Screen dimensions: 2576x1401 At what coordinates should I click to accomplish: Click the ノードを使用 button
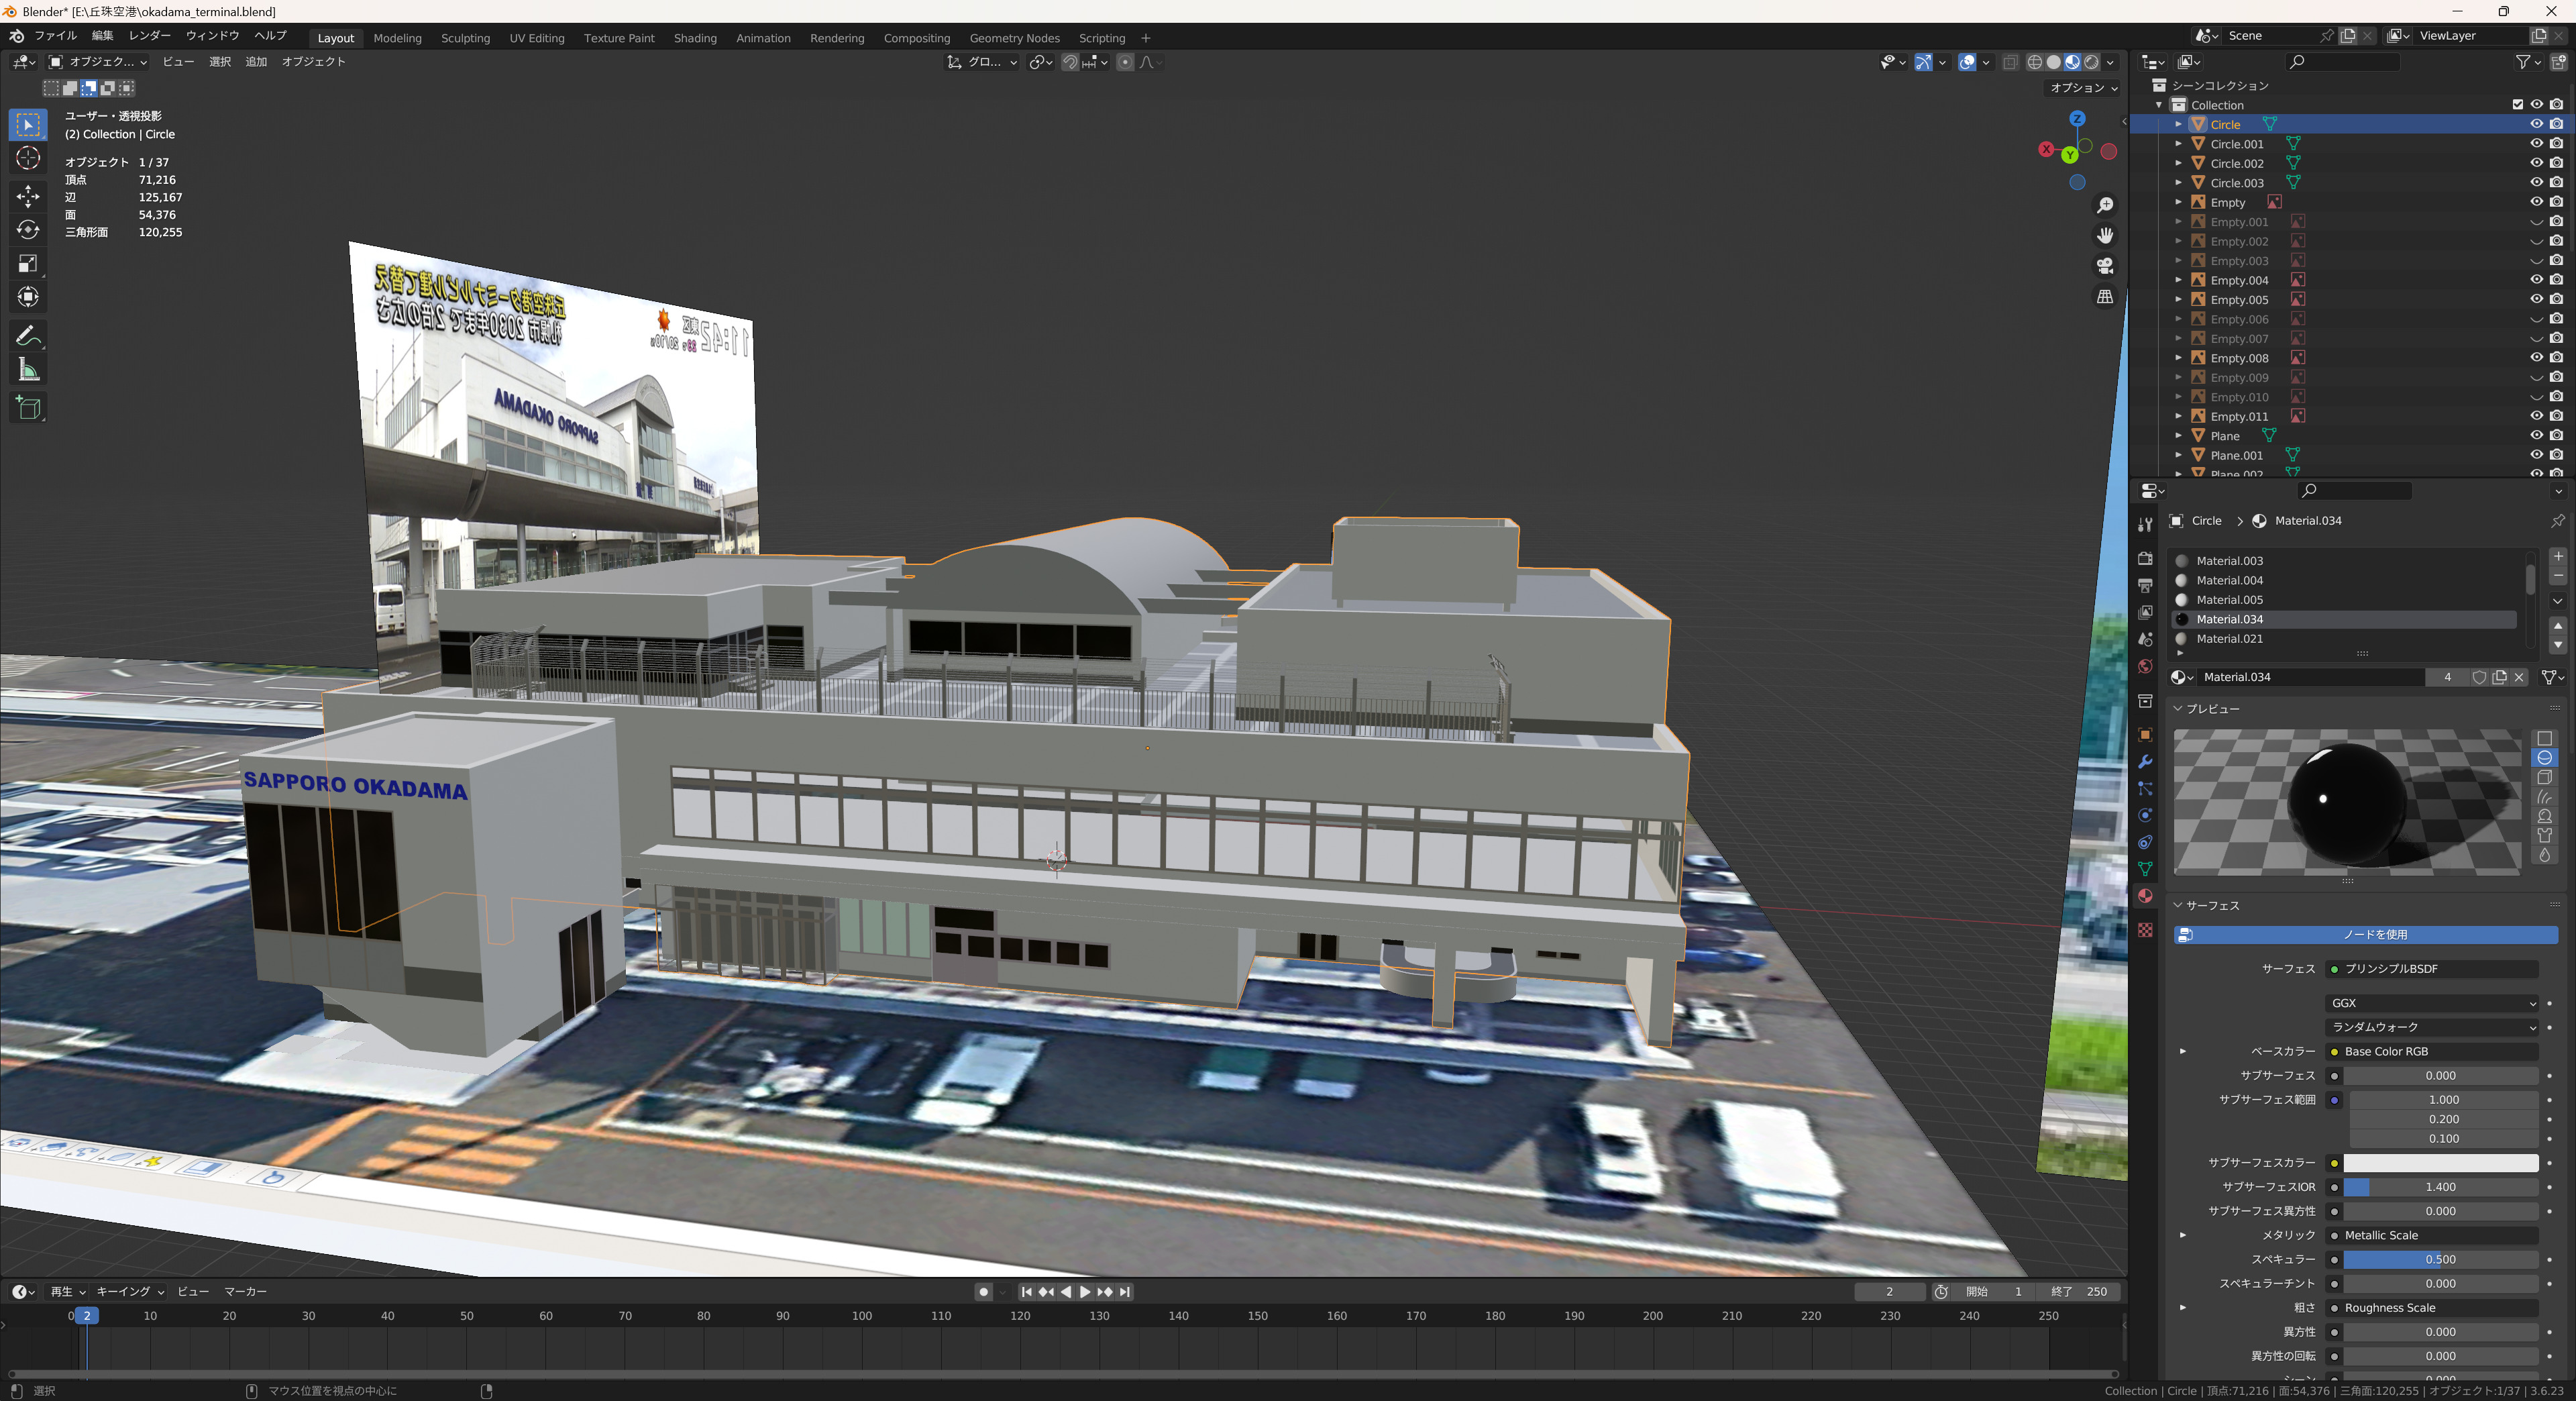[x=2365, y=935]
